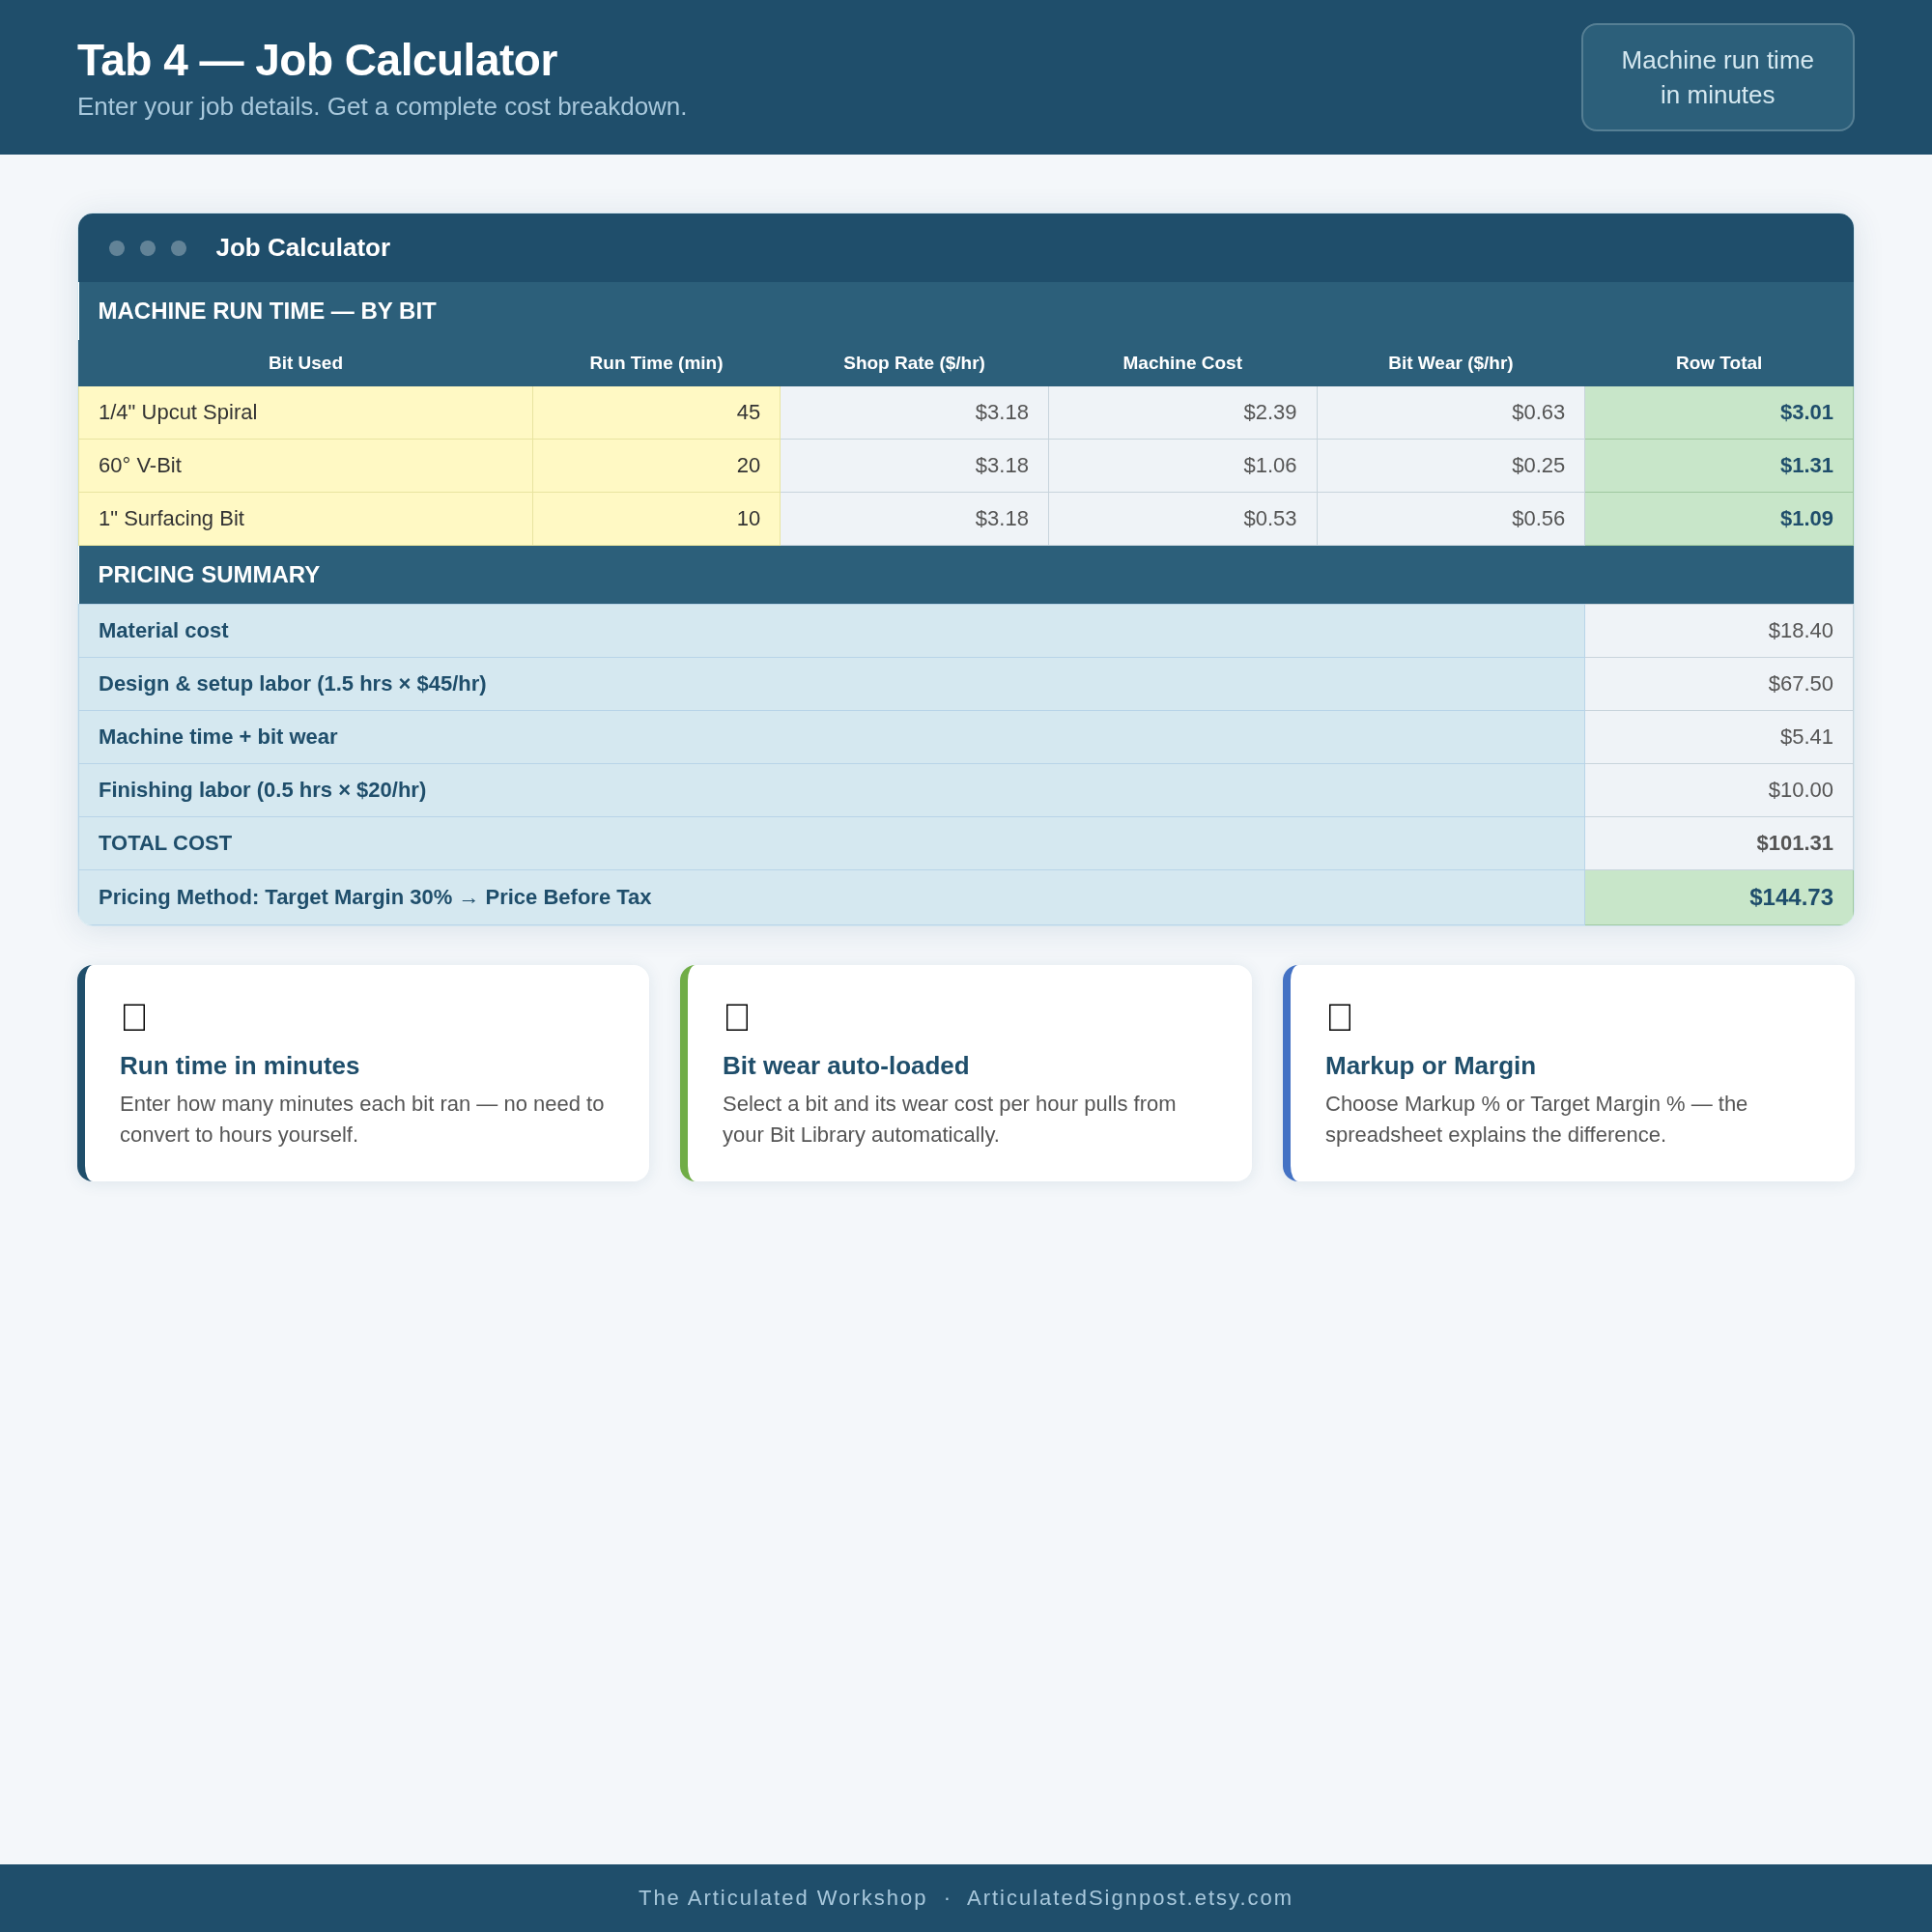
Task: Click the Shop Rate ($/hr) column header
Action: 914,363
